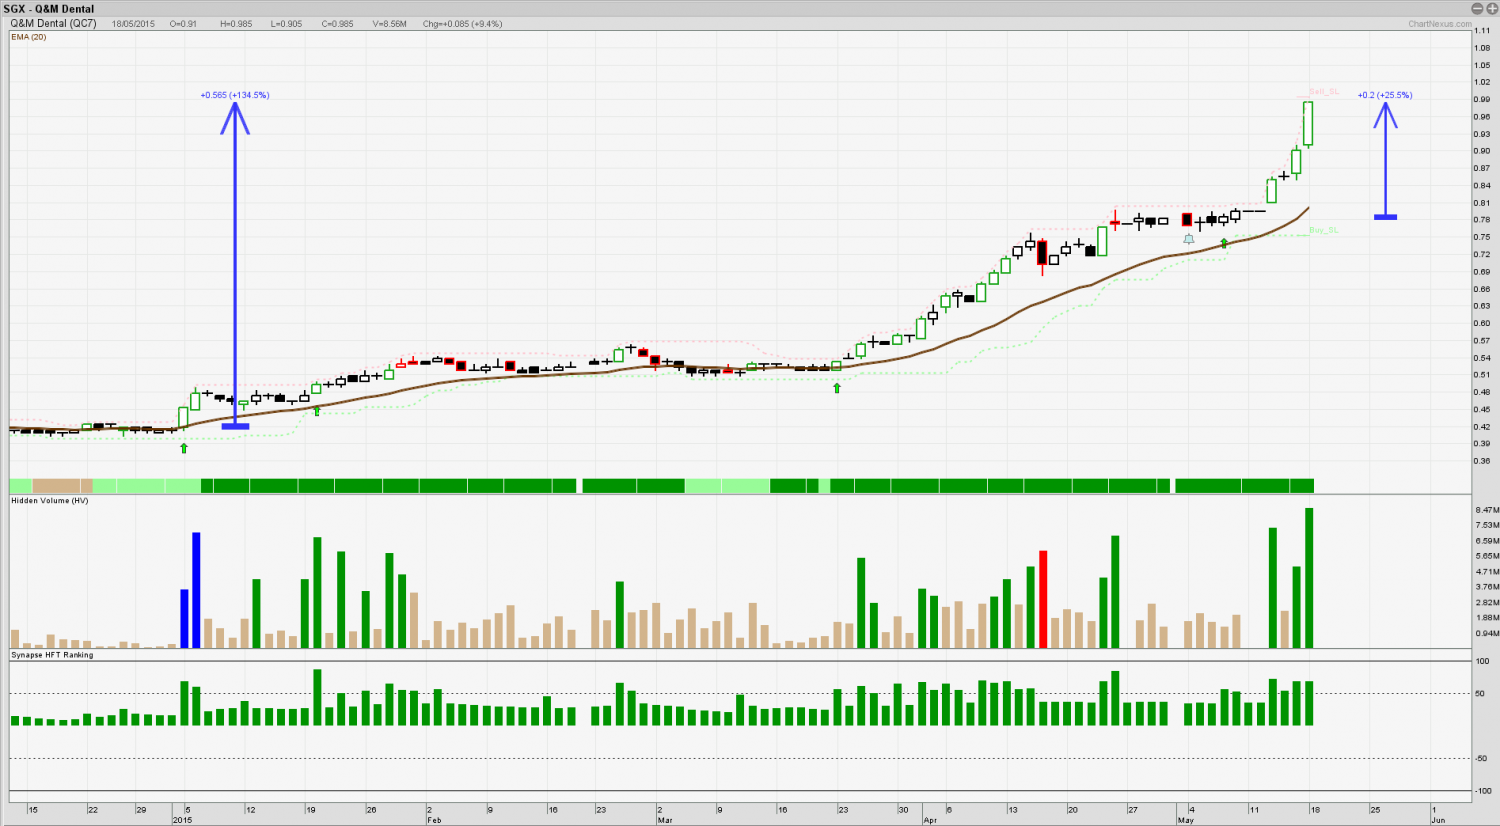Screen dimensions: 1500x826
Task: Click the green buy arrow near January 19
Action: point(317,411)
